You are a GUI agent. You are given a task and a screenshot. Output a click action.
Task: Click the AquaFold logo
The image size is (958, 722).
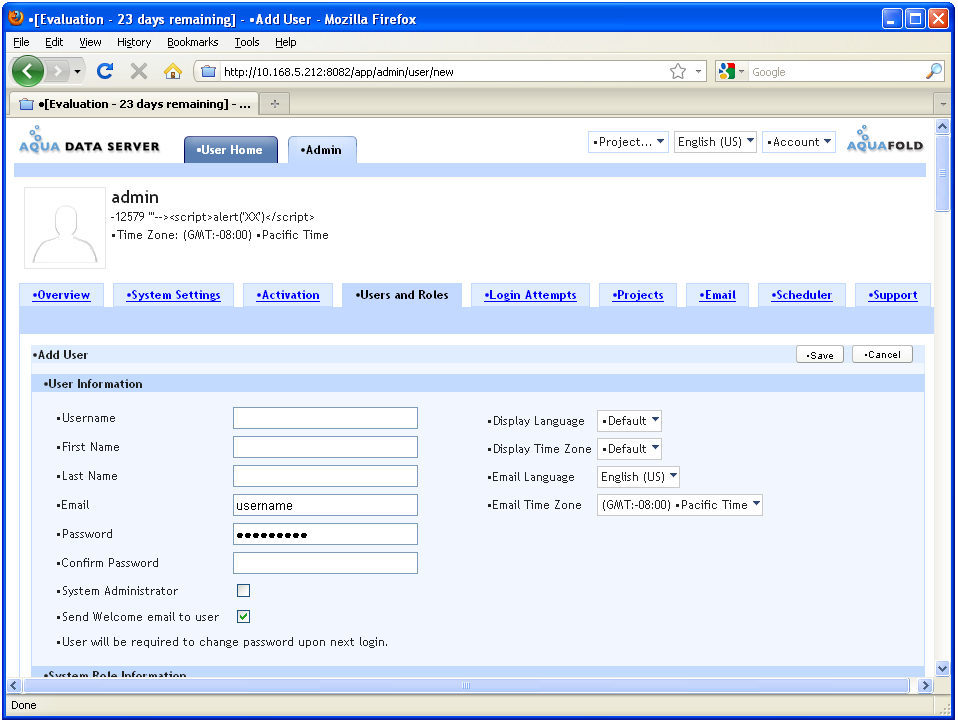pos(885,140)
